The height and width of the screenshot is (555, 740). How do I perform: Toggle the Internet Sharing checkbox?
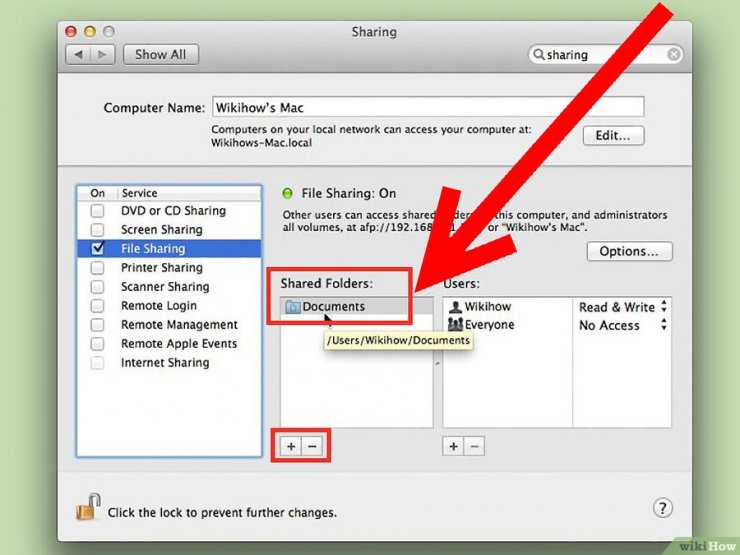click(x=97, y=362)
